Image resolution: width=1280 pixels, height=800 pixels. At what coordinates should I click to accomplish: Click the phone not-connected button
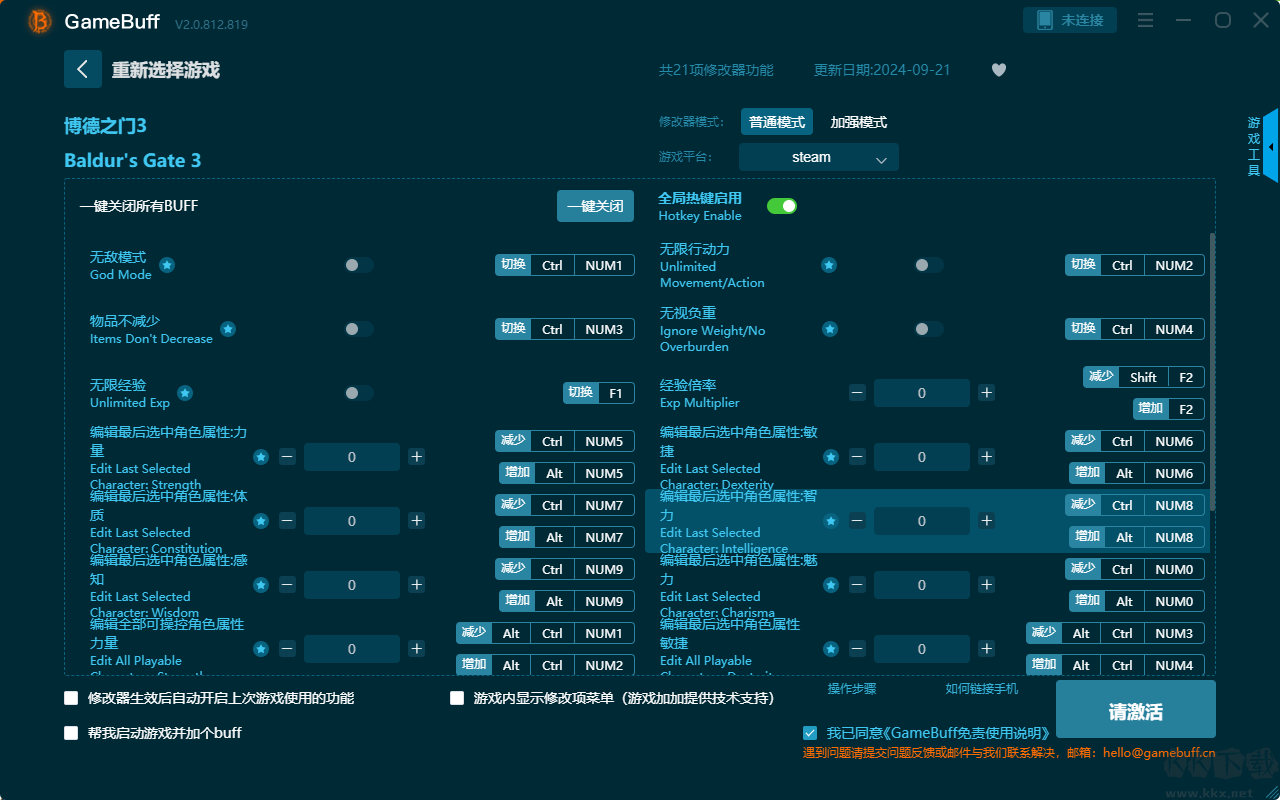(1069, 20)
